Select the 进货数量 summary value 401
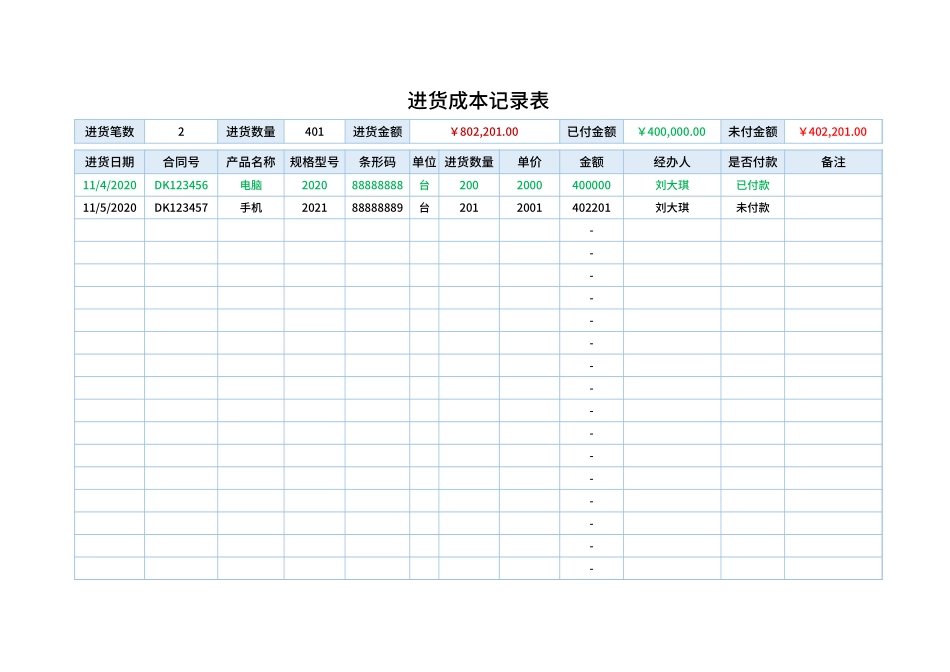This screenshot has height=672, width=950. point(315,131)
